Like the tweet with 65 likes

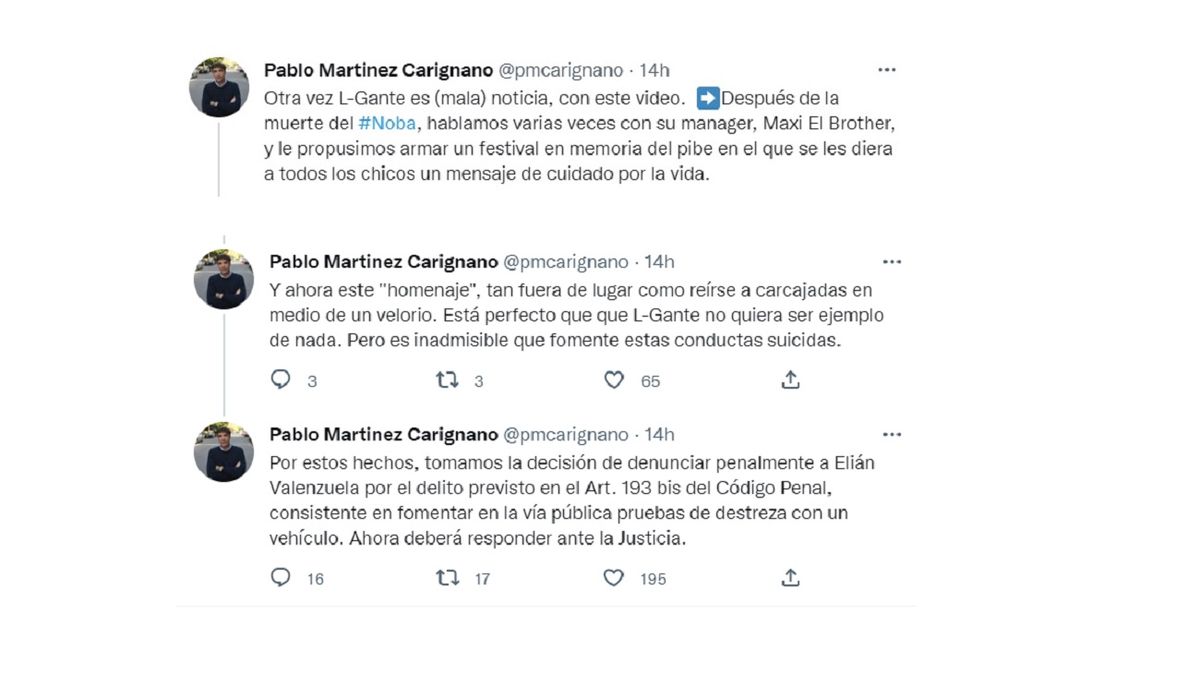pyautogui.click(x=614, y=380)
